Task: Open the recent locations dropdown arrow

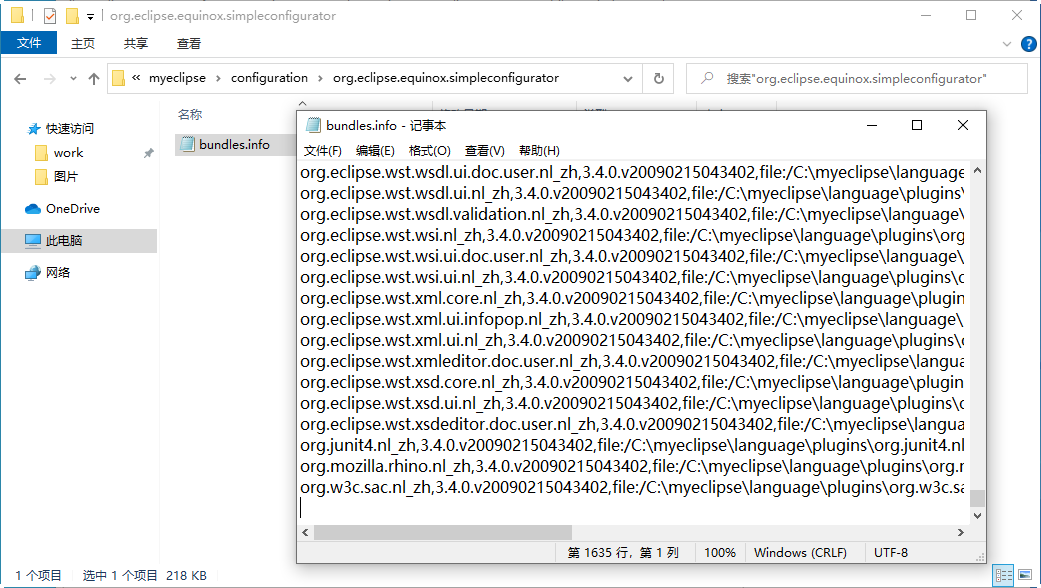Action: click(71, 78)
